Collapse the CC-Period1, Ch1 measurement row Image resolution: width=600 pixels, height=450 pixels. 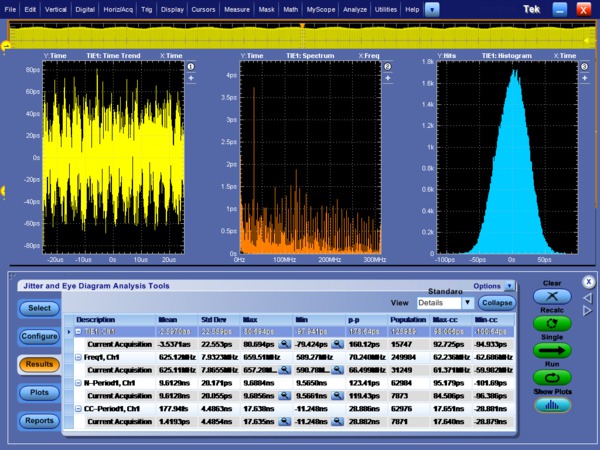79,407
